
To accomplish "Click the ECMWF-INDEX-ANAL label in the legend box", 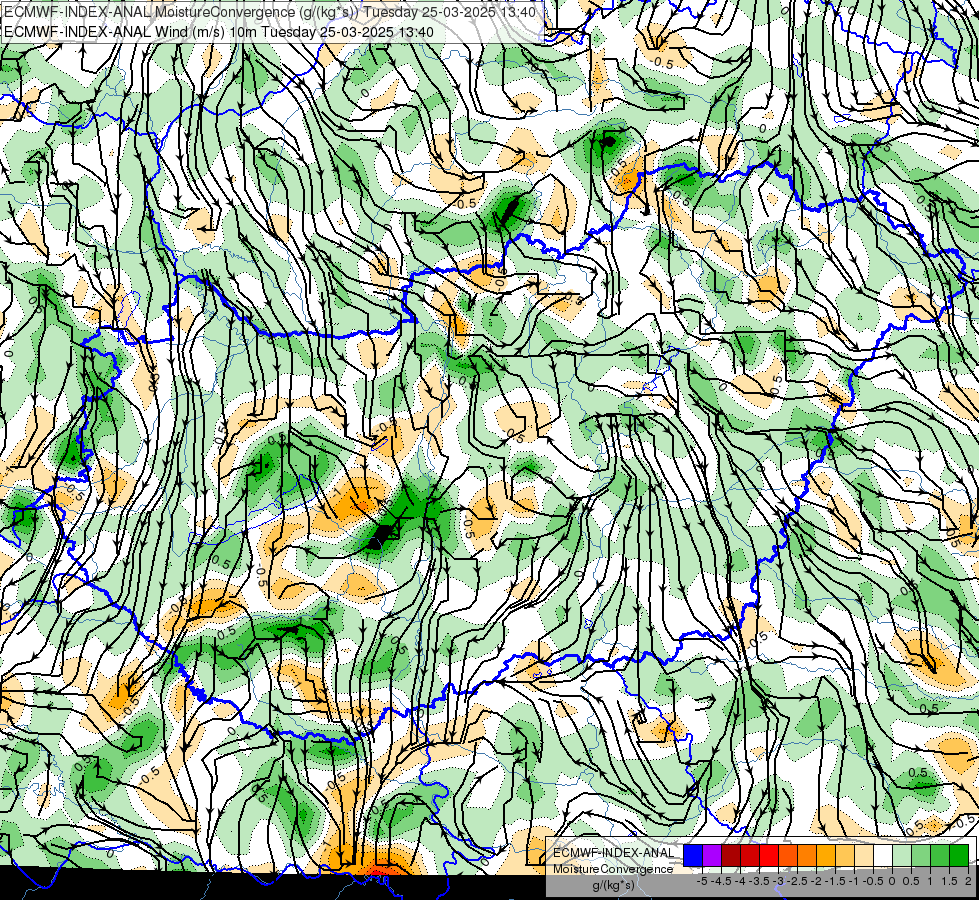I will [614, 853].
